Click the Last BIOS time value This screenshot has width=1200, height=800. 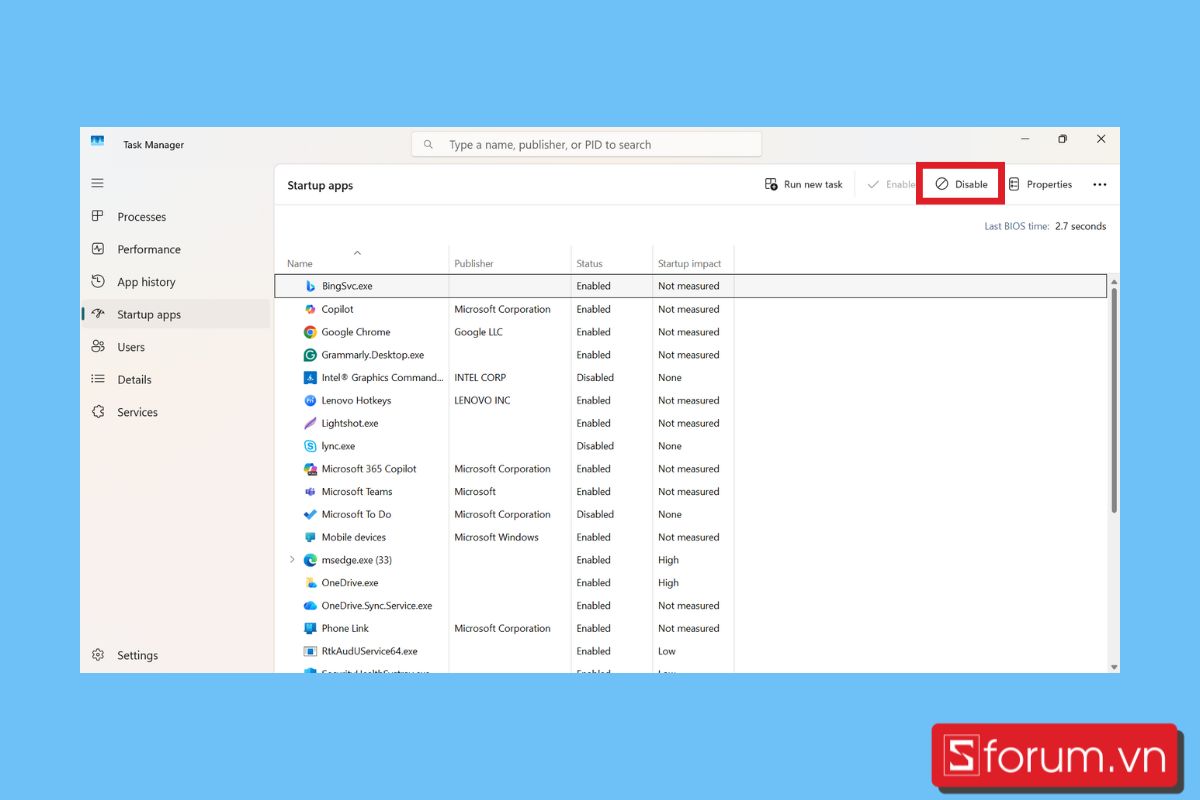point(1080,226)
